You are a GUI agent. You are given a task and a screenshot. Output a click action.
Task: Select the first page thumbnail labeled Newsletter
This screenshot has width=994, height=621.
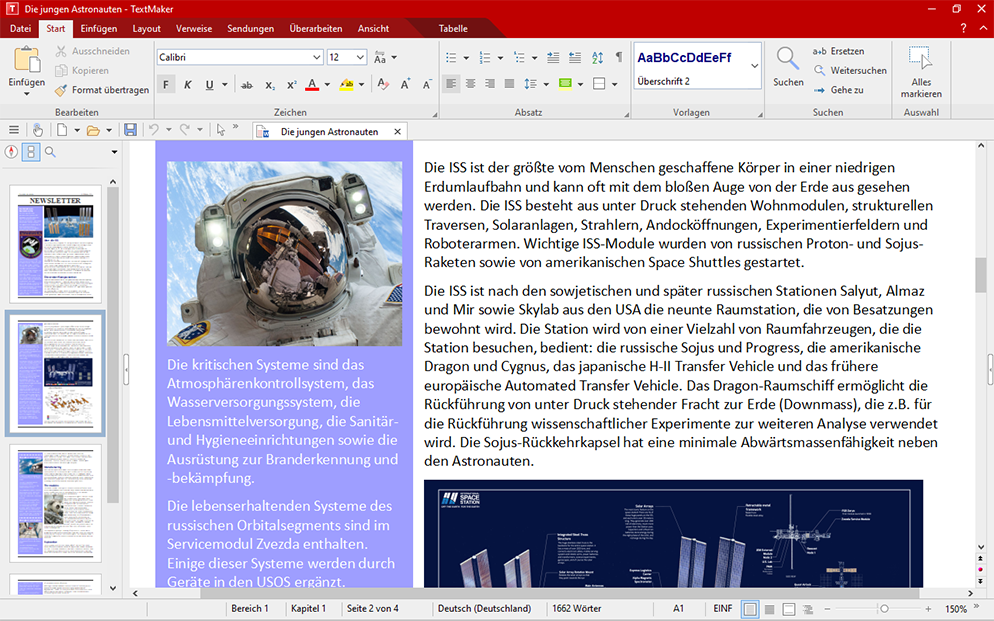tap(56, 244)
